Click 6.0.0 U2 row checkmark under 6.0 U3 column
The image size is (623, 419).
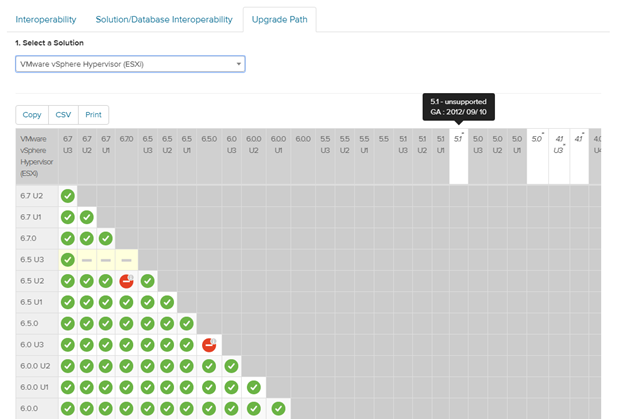click(x=231, y=366)
